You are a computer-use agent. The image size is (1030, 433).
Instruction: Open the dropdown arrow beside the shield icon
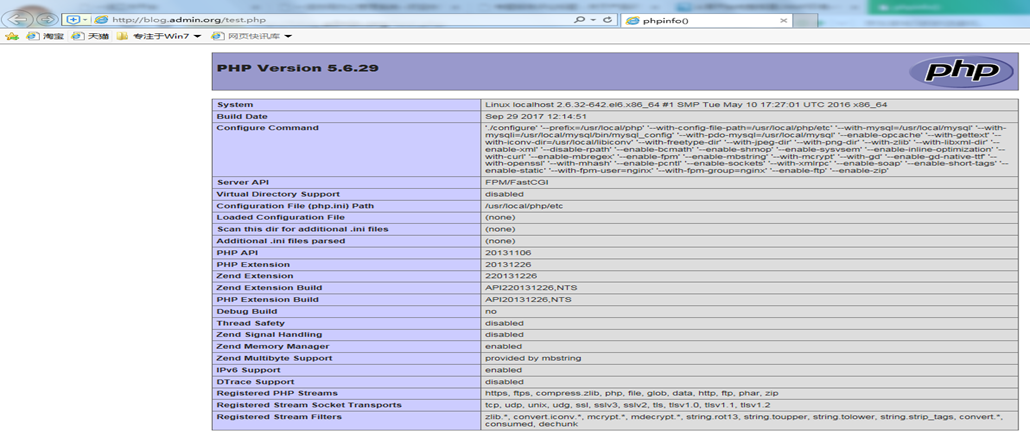click(85, 20)
